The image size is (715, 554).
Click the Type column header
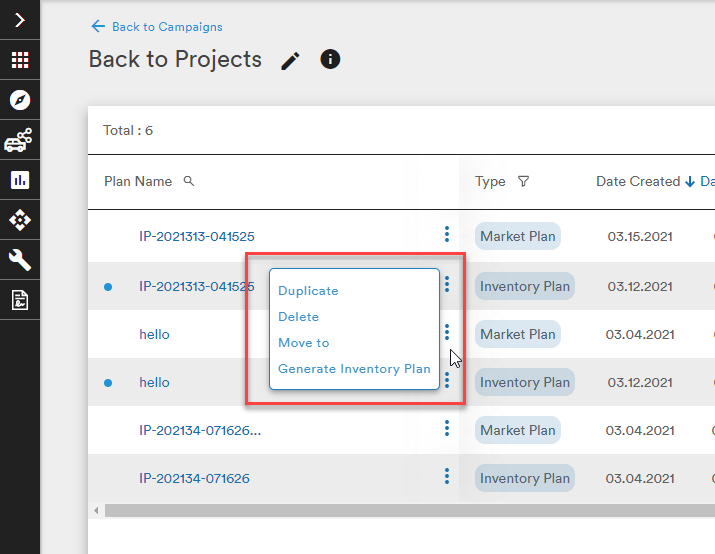click(x=490, y=181)
